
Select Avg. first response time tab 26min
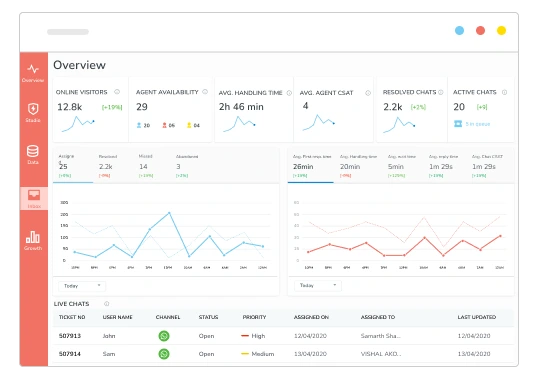[311, 166]
